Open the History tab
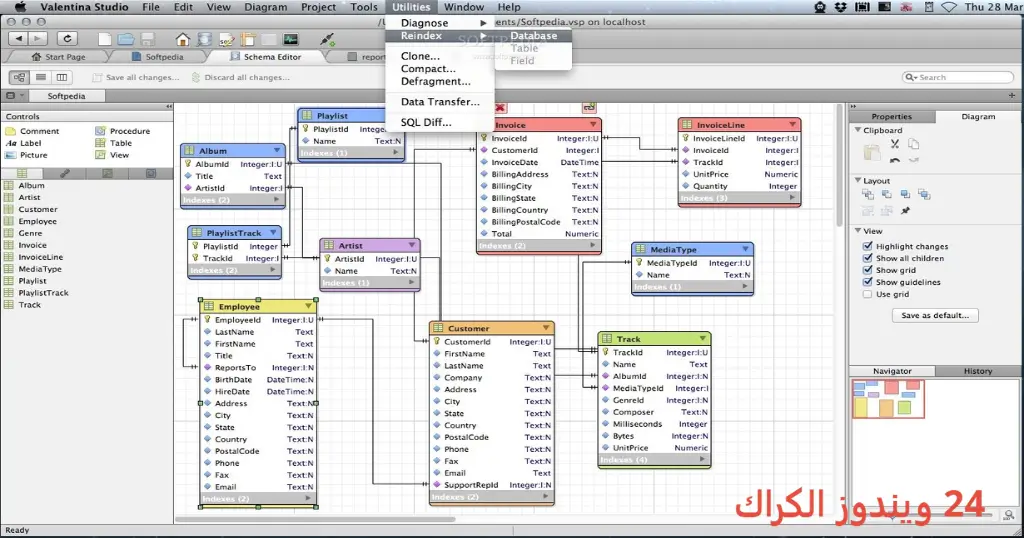The width and height of the screenshot is (1024, 538). click(978, 371)
